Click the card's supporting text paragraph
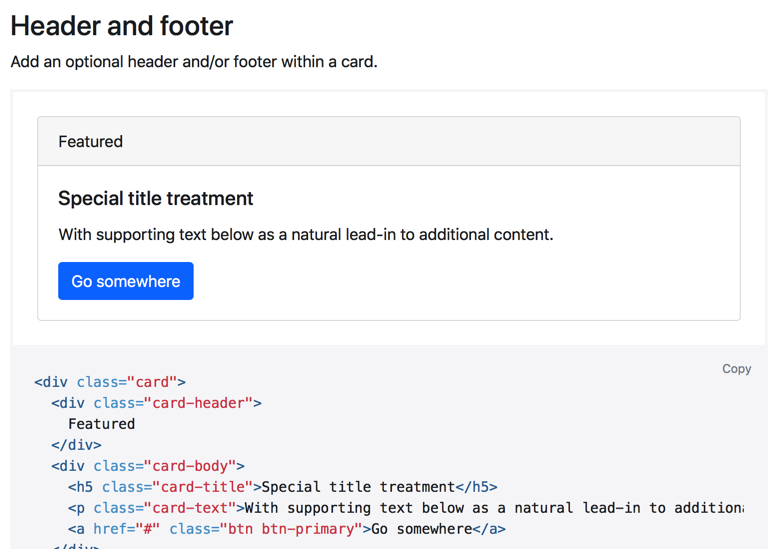 [x=305, y=234]
